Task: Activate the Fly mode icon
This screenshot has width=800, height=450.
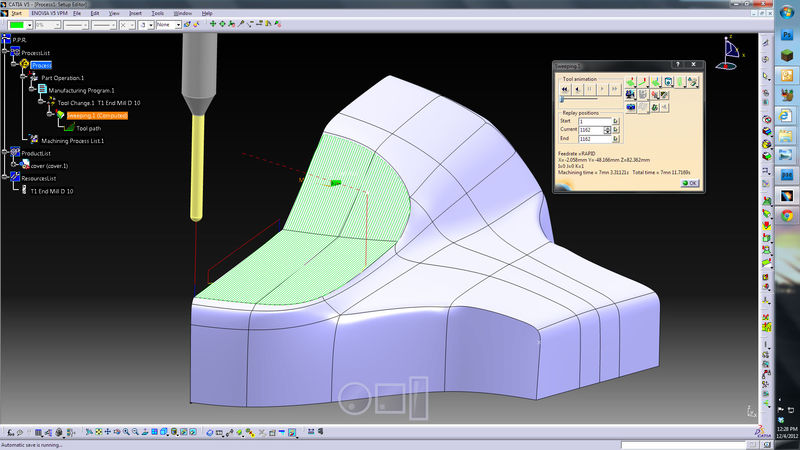Action: click(89, 432)
